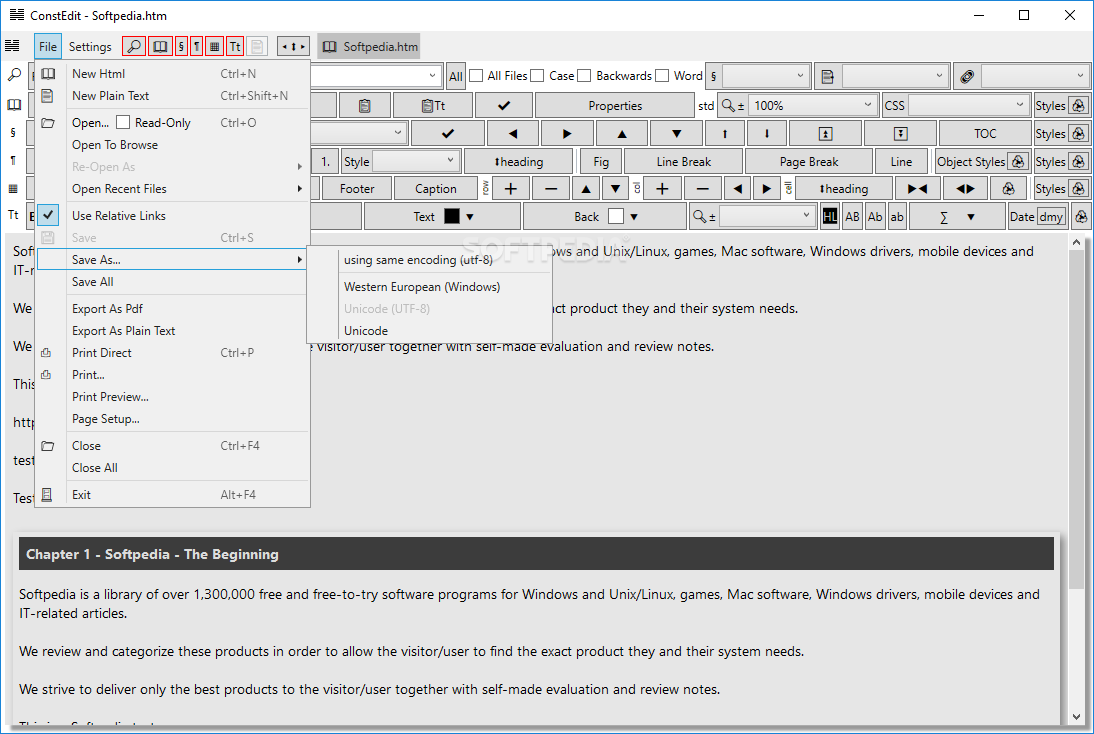Click the Properties button
This screenshot has height=734, width=1094.
click(615, 105)
